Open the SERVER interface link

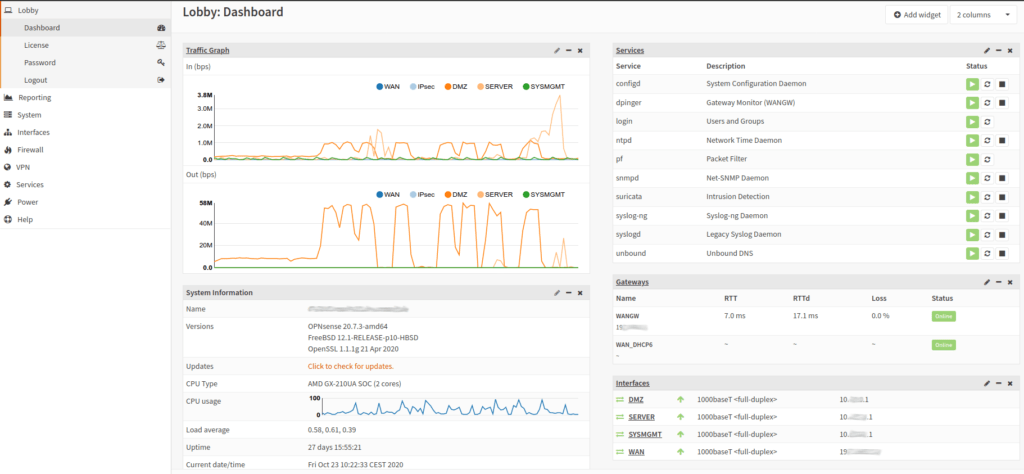pos(641,417)
